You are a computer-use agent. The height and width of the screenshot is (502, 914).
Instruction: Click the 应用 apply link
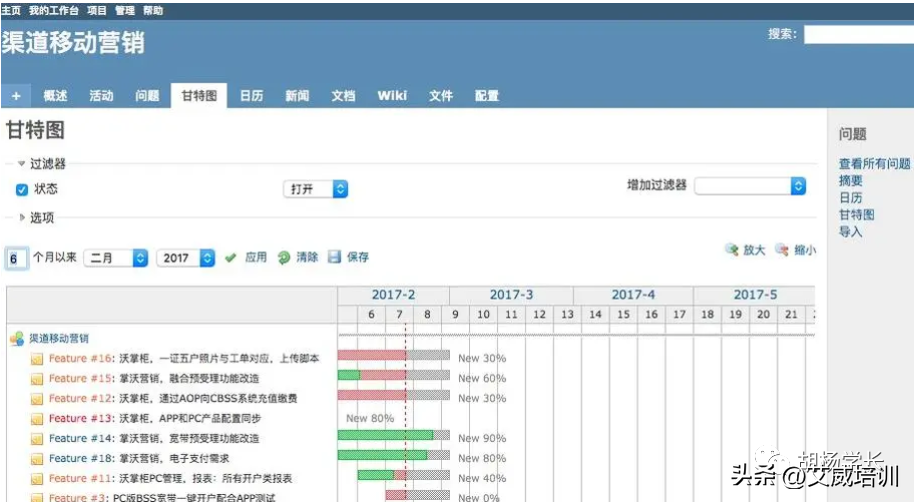click(256, 257)
